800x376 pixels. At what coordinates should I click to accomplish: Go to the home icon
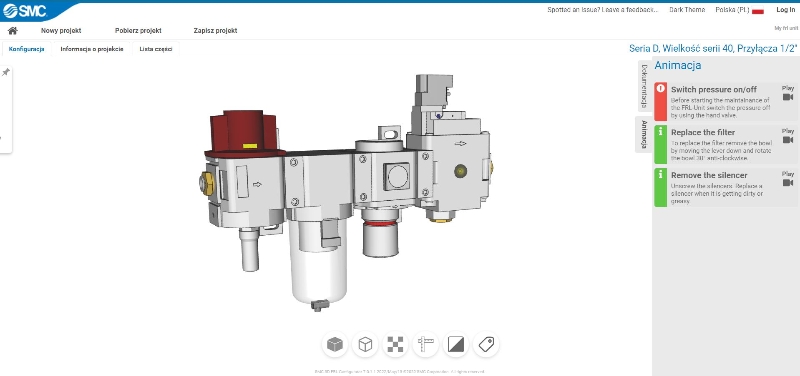13,31
